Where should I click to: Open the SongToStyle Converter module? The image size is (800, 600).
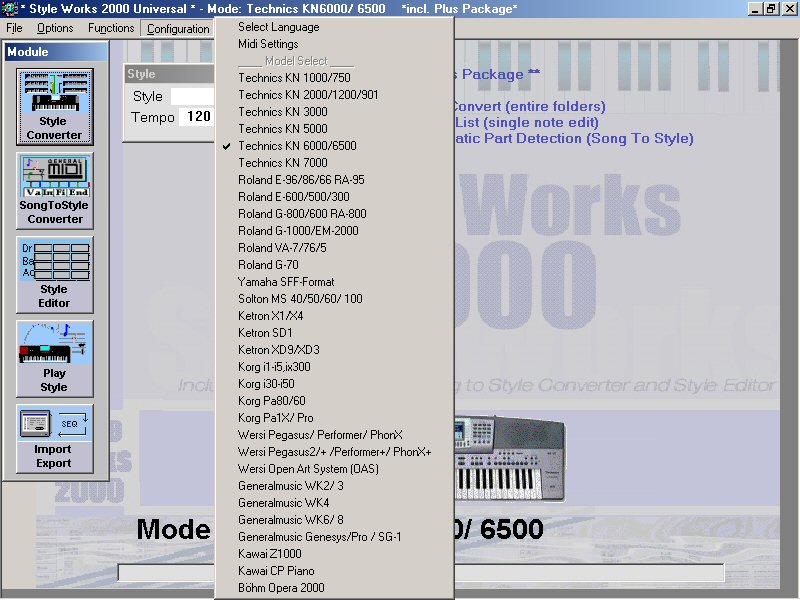[55, 191]
